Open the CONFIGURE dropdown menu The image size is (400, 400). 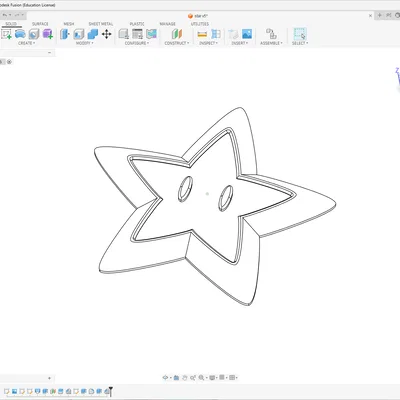137,43
